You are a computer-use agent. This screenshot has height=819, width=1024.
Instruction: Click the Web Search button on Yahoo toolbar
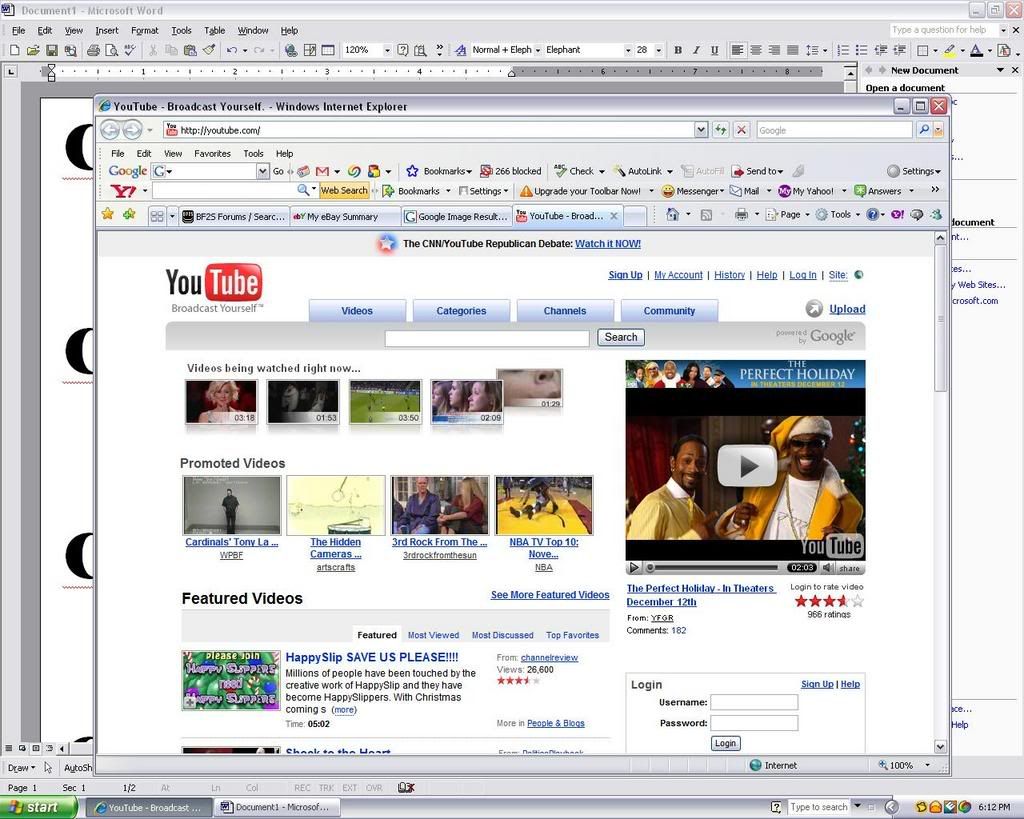[344, 191]
